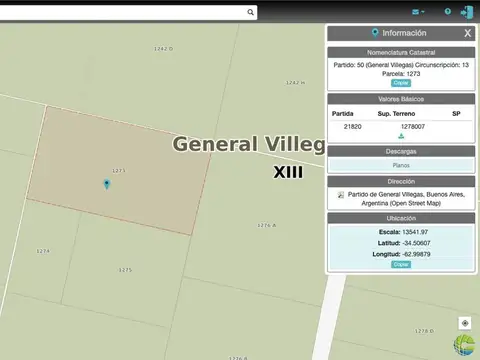The width and height of the screenshot is (480, 360).
Task: Click the XIII circumscription label
Action: point(288,172)
